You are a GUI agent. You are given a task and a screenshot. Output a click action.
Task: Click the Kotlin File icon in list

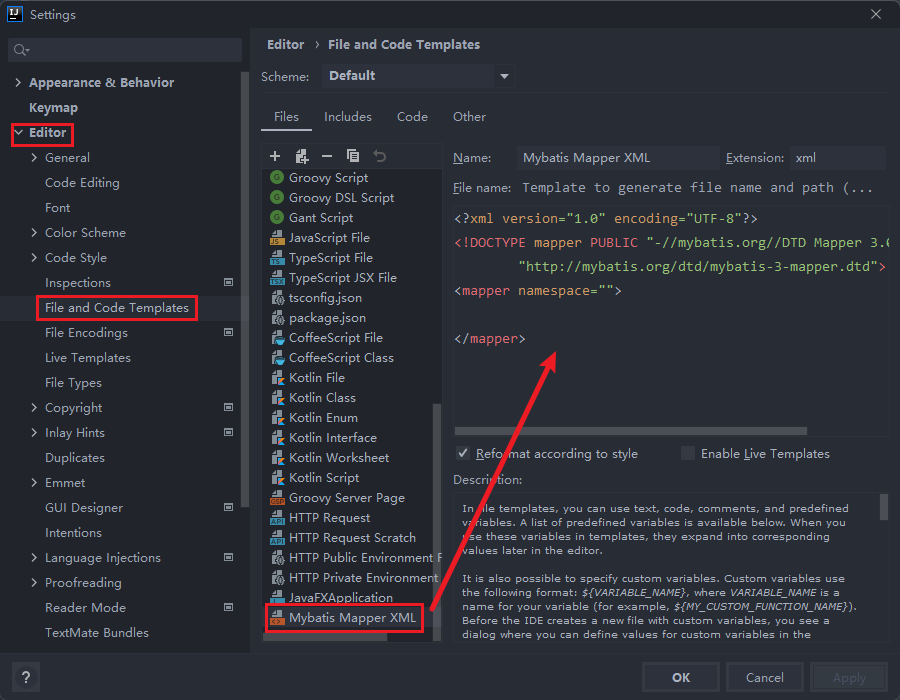tap(277, 378)
